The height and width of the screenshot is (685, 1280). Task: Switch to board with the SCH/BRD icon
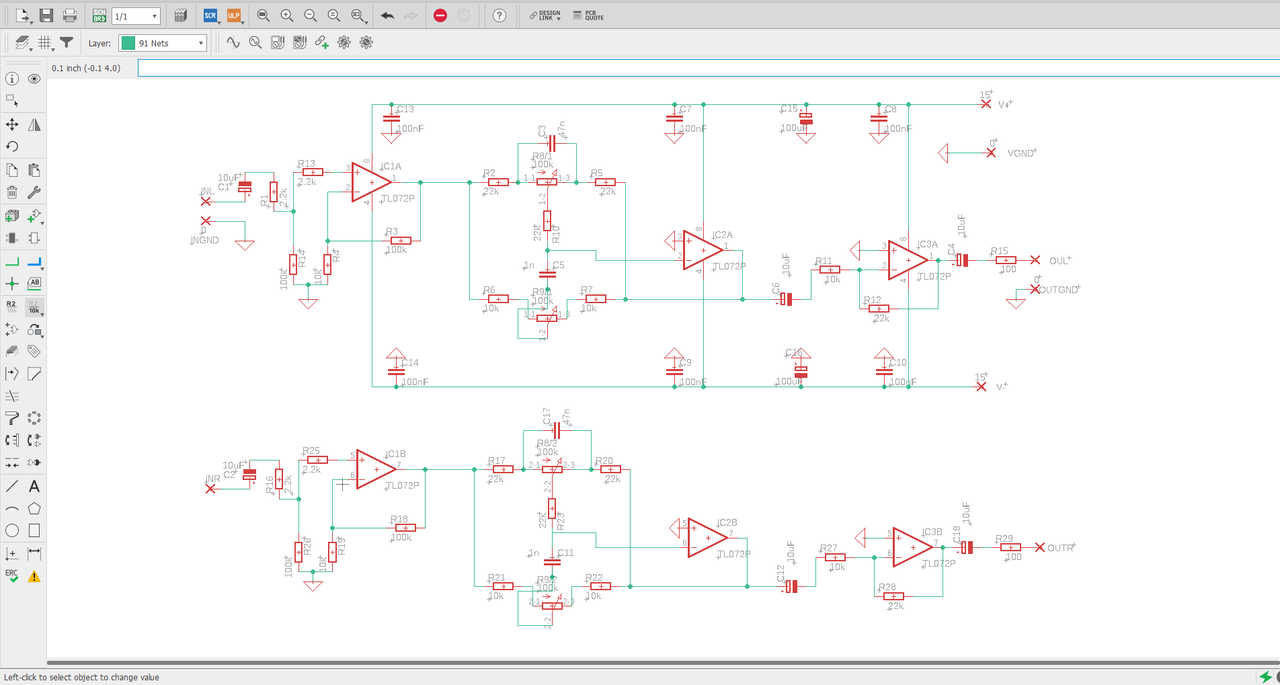pyautogui.click(x=99, y=16)
